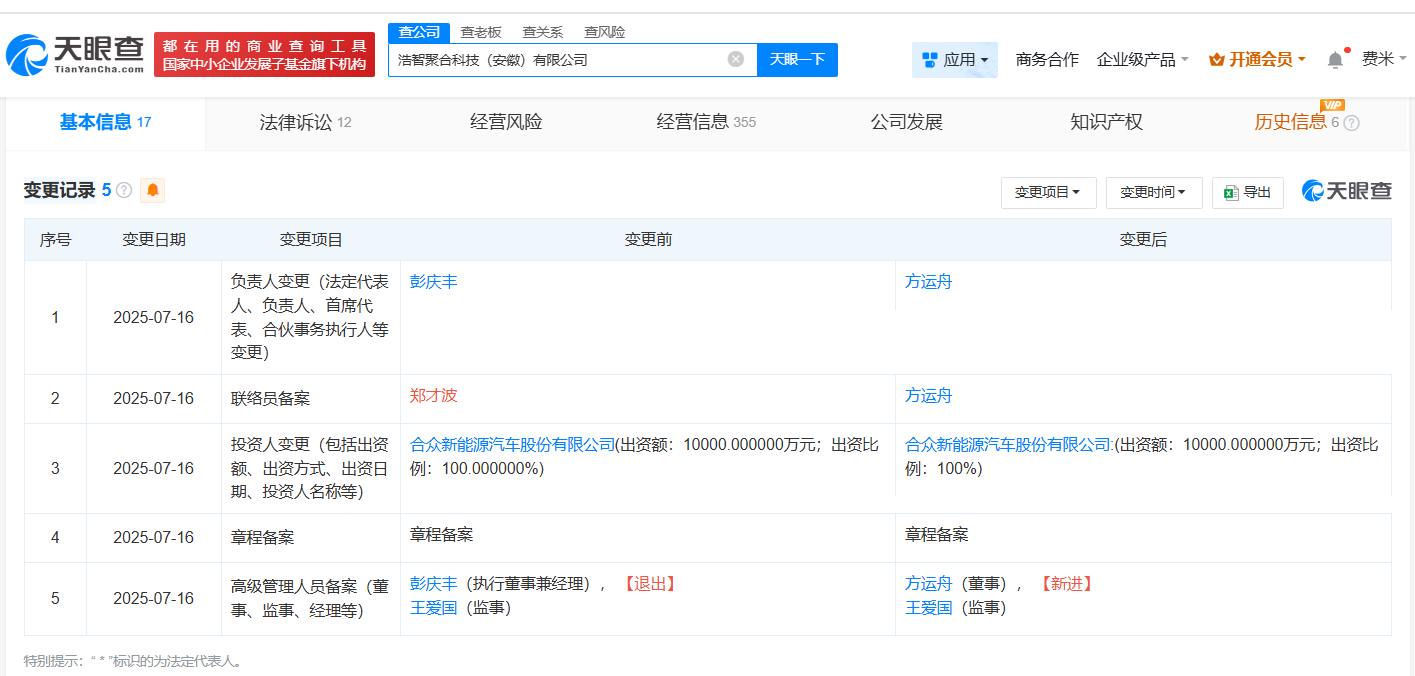The width and height of the screenshot is (1415, 676).
Task: Click the 序号 column header
Action: click(x=55, y=240)
